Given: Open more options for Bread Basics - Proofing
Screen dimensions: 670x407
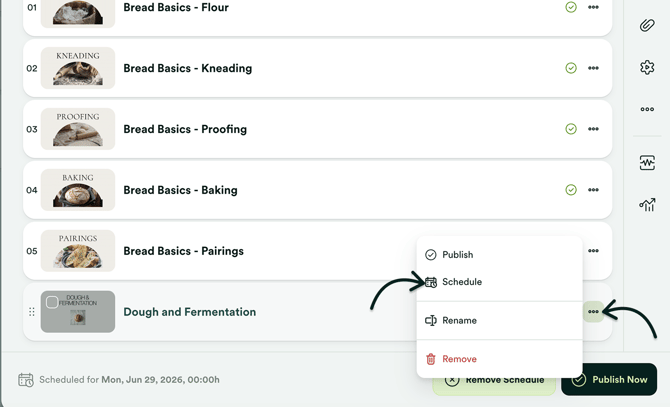Looking at the screenshot, I should 593,129.
